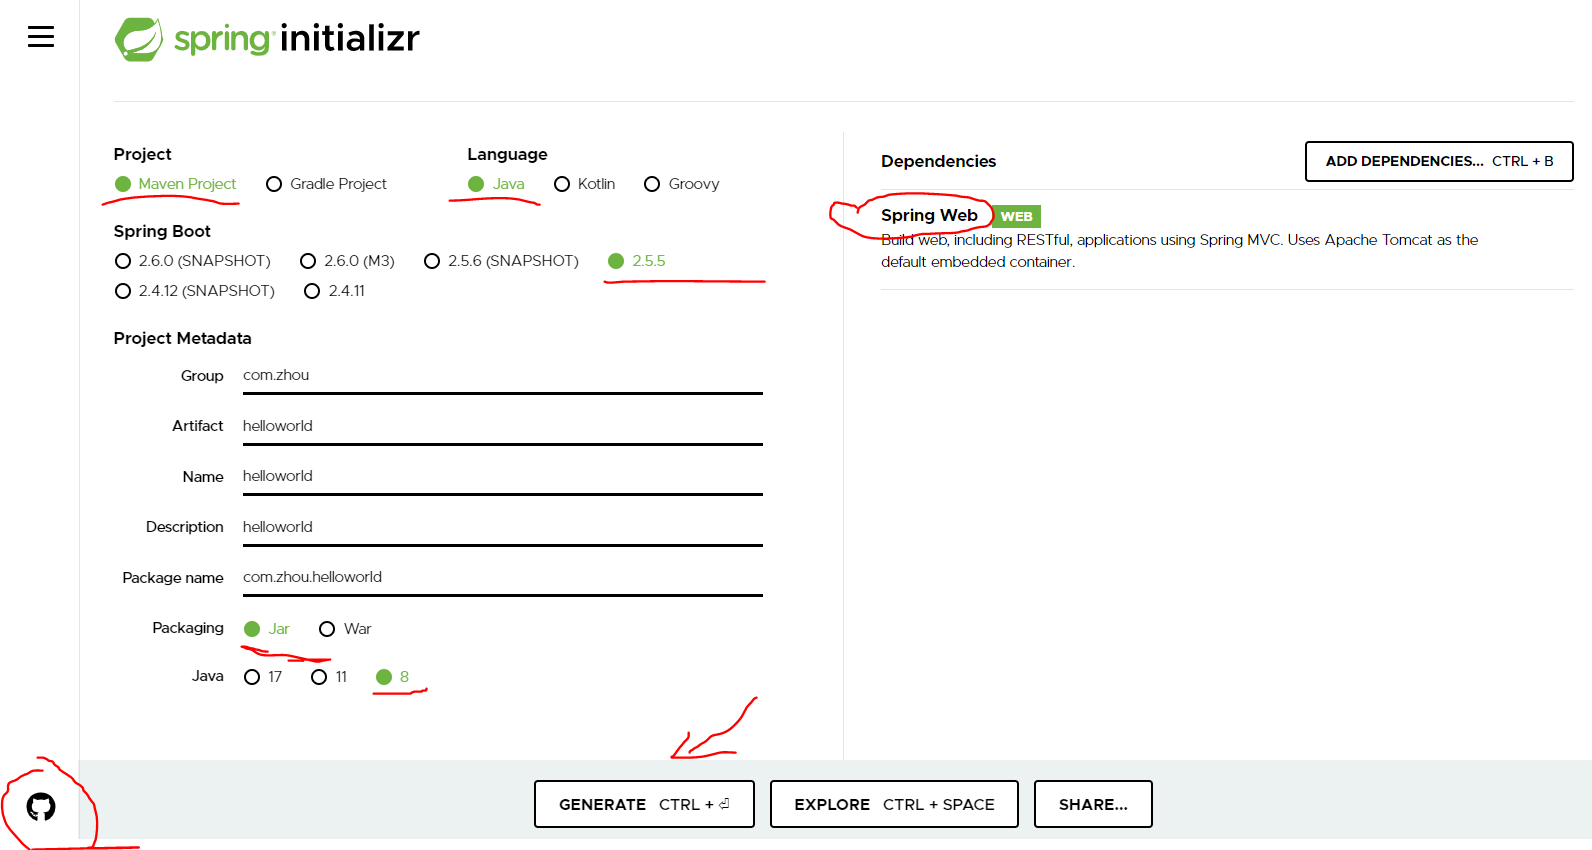The height and width of the screenshot is (850, 1592).
Task: Click the Spring Web description text
Action: click(x=1179, y=251)
